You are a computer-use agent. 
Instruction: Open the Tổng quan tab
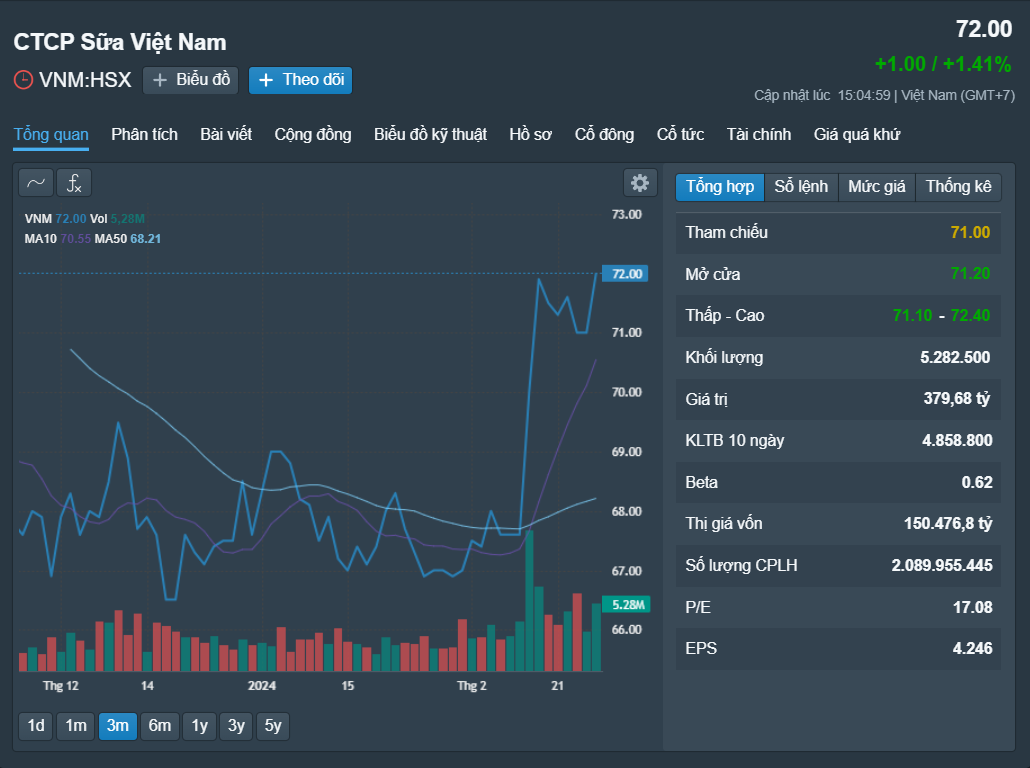51,135
